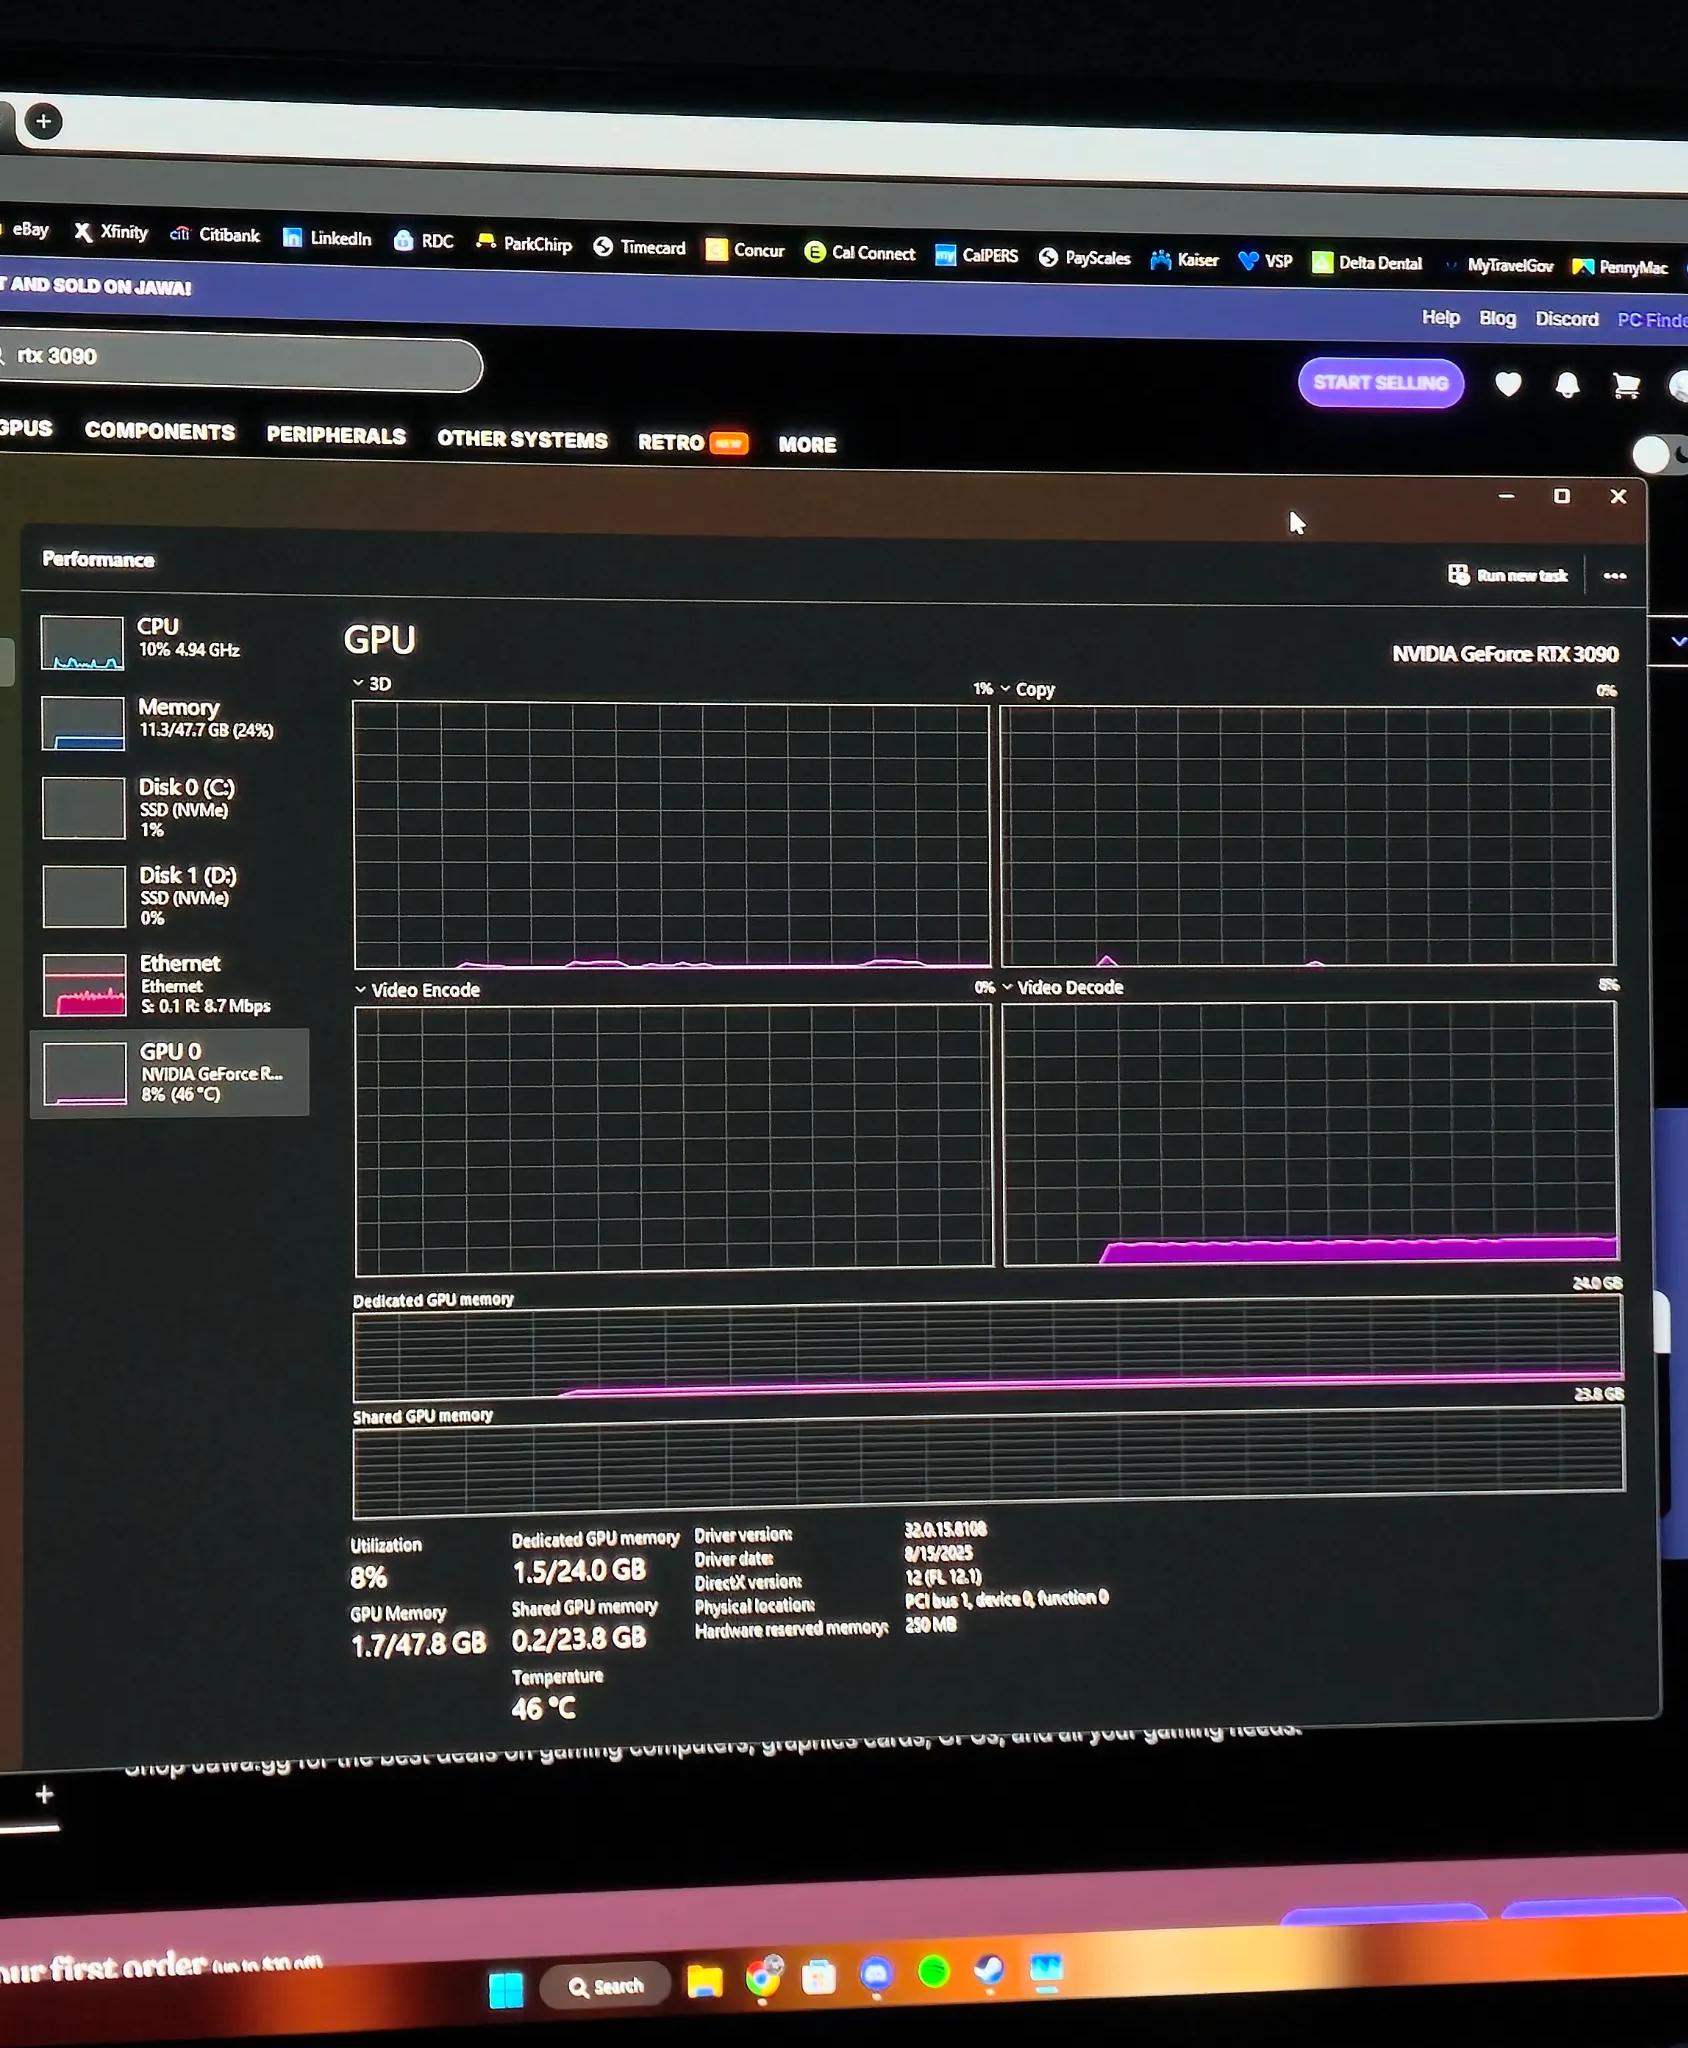Toggle the site theme switch
The width and height of the screenshot is (1688, 2048).
pyautogui.click(x=1661, y=455)
